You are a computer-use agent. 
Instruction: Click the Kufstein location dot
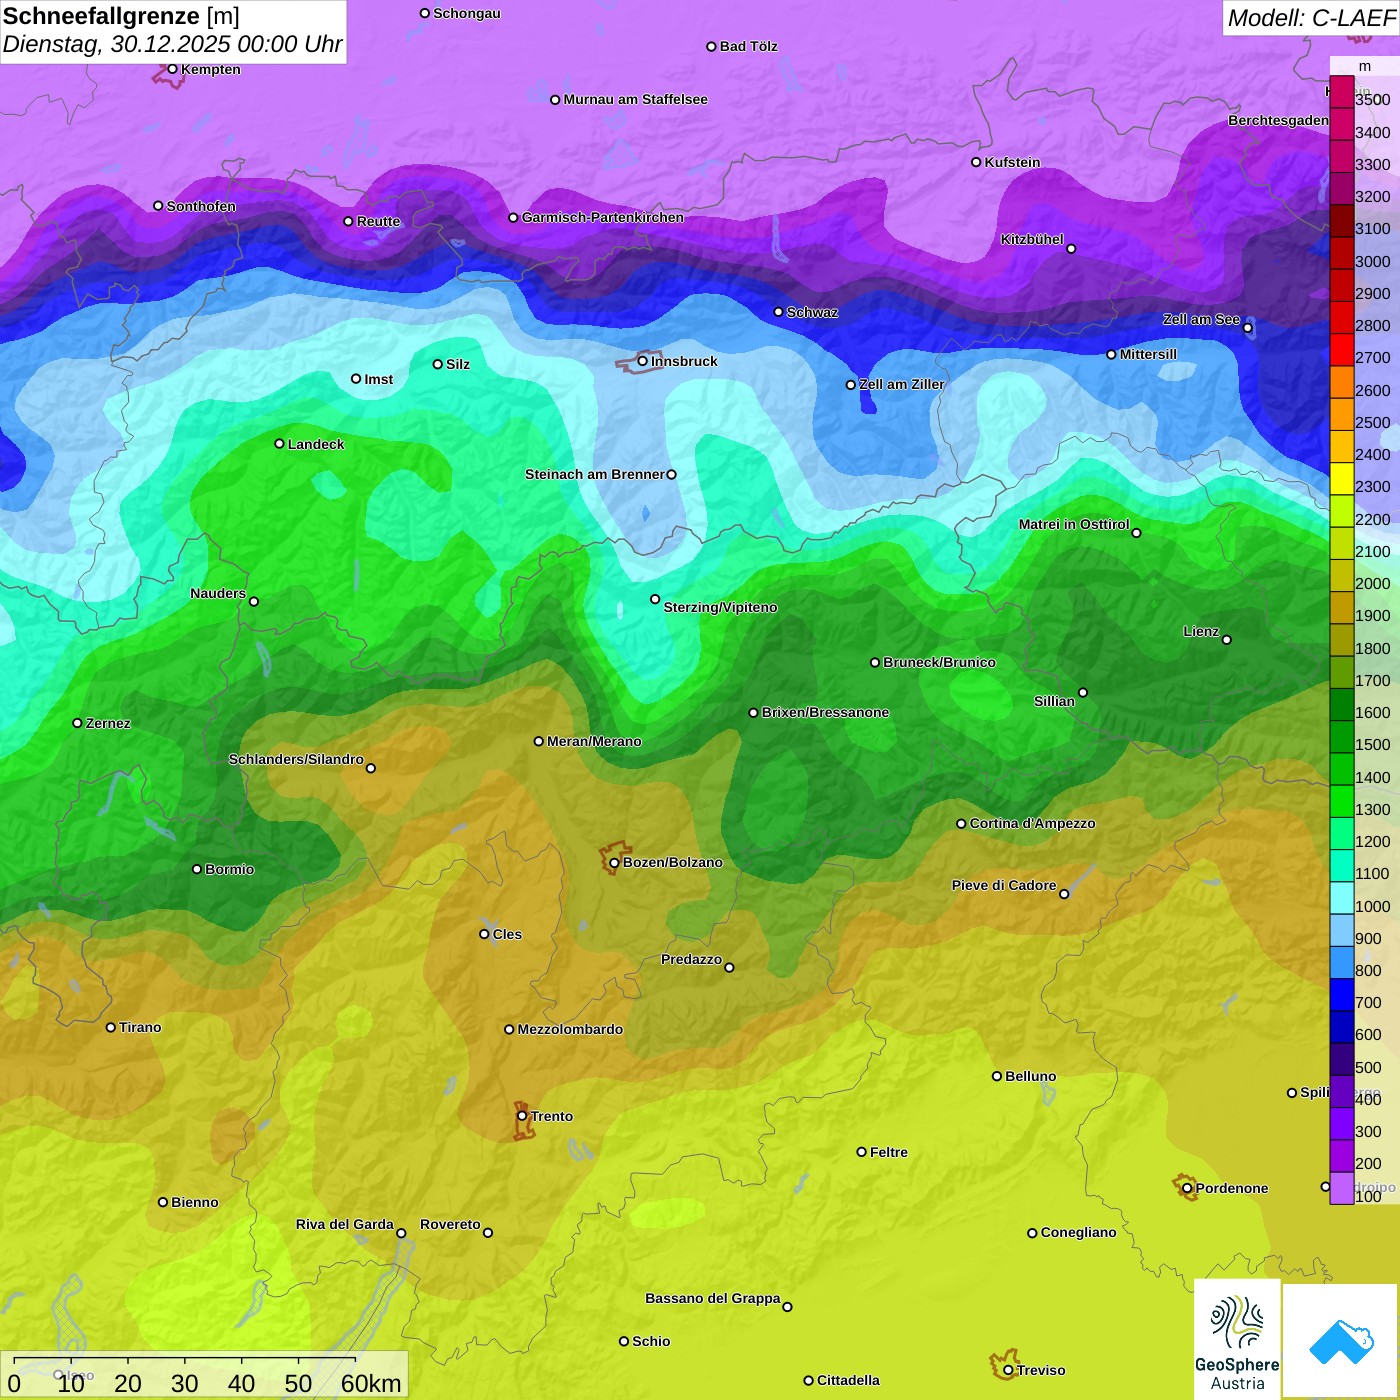click(x=976, y=162)
